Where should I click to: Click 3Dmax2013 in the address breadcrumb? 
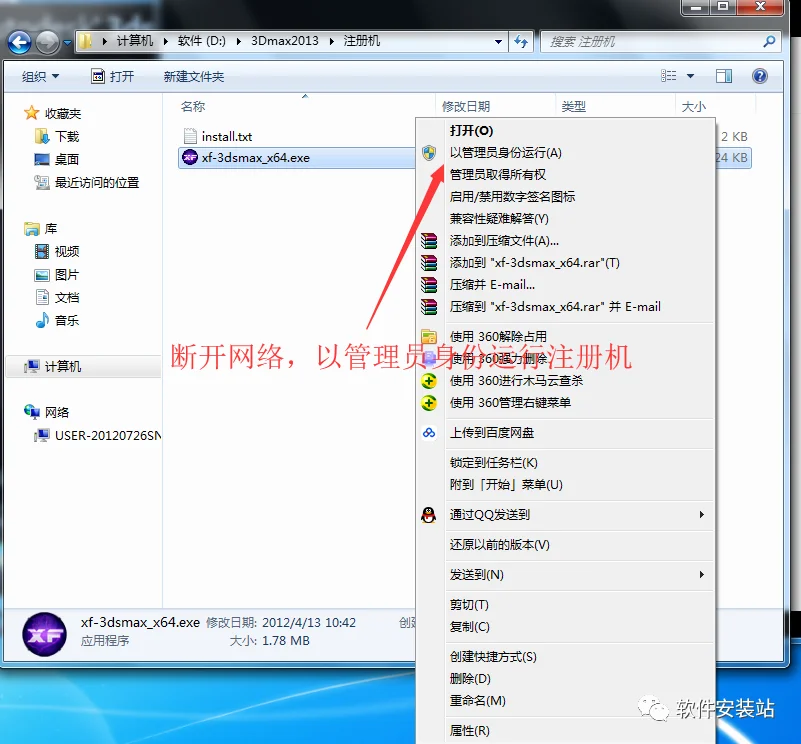click(285, 41)
